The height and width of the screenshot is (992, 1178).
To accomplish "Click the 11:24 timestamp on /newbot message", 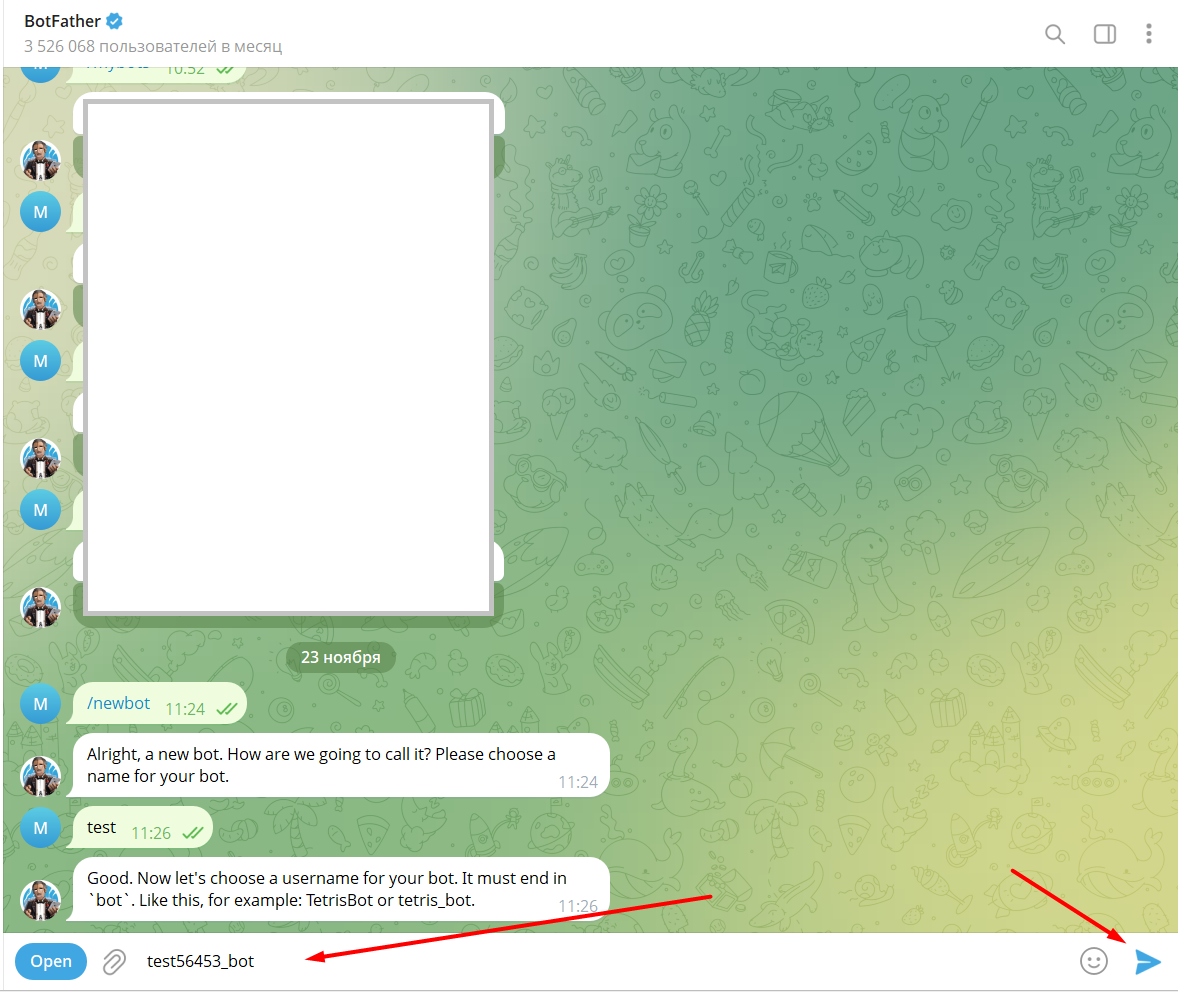I will click(x=185, y=709).
